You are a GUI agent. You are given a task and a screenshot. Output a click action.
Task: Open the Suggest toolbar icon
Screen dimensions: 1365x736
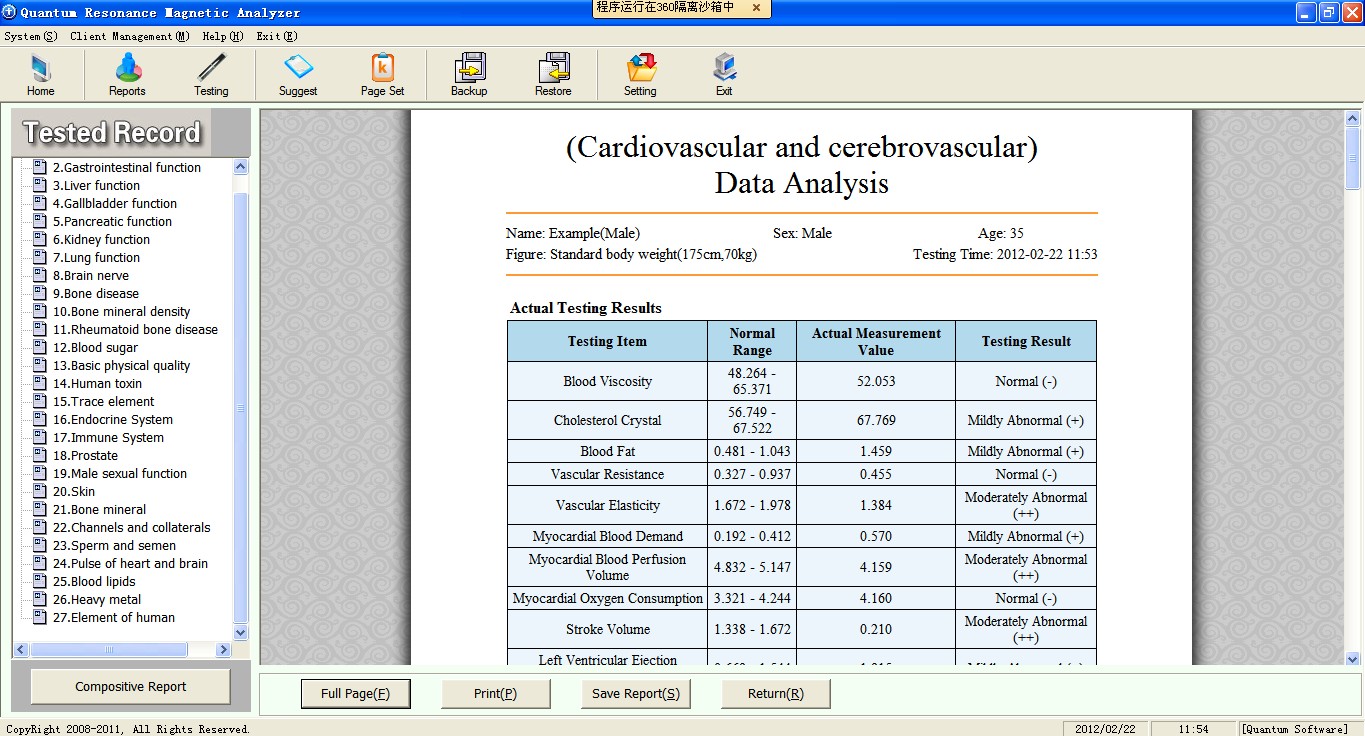[298, 76]
